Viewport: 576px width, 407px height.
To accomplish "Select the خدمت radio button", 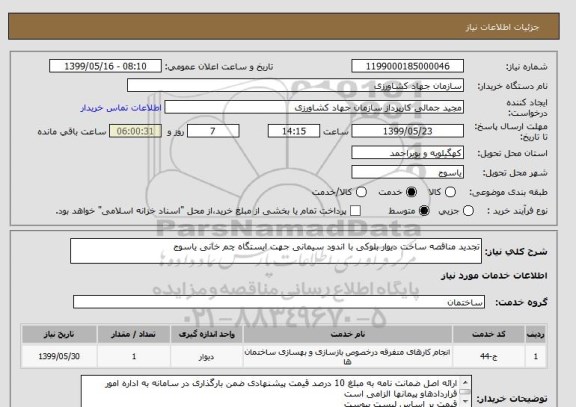I will tap(411, 192).
